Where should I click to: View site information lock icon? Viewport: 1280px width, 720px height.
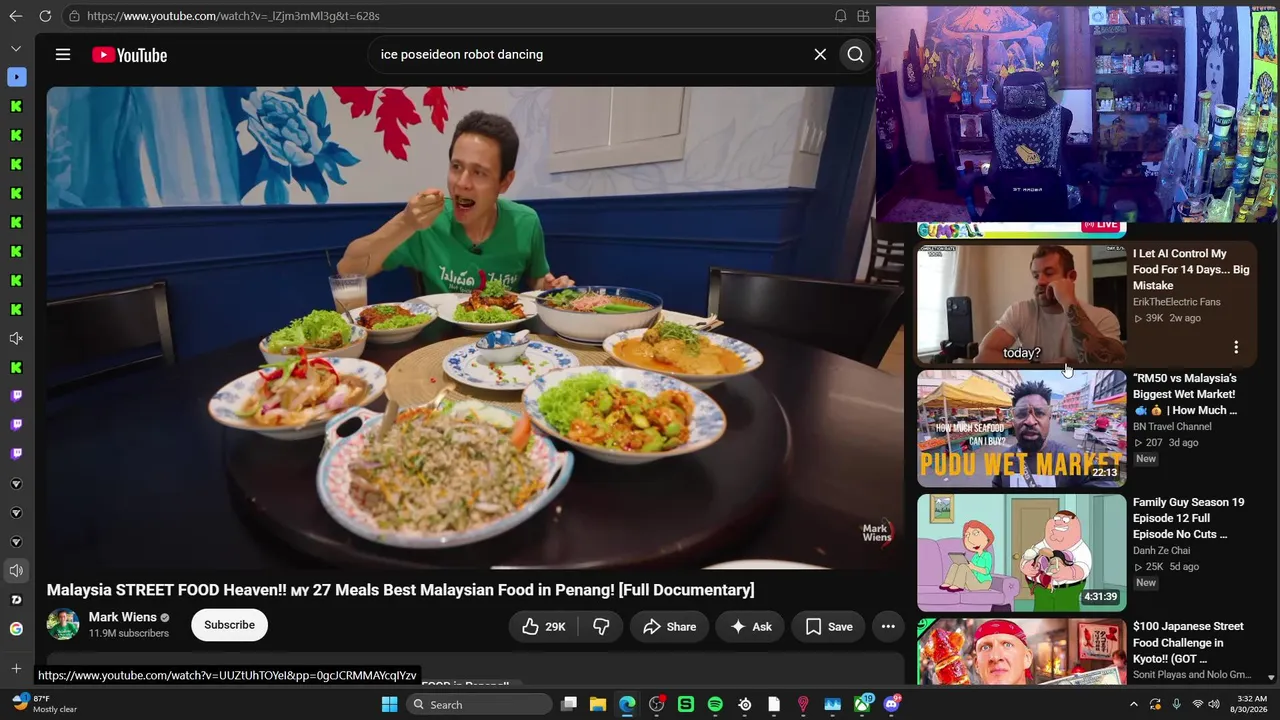coord(74,16)
